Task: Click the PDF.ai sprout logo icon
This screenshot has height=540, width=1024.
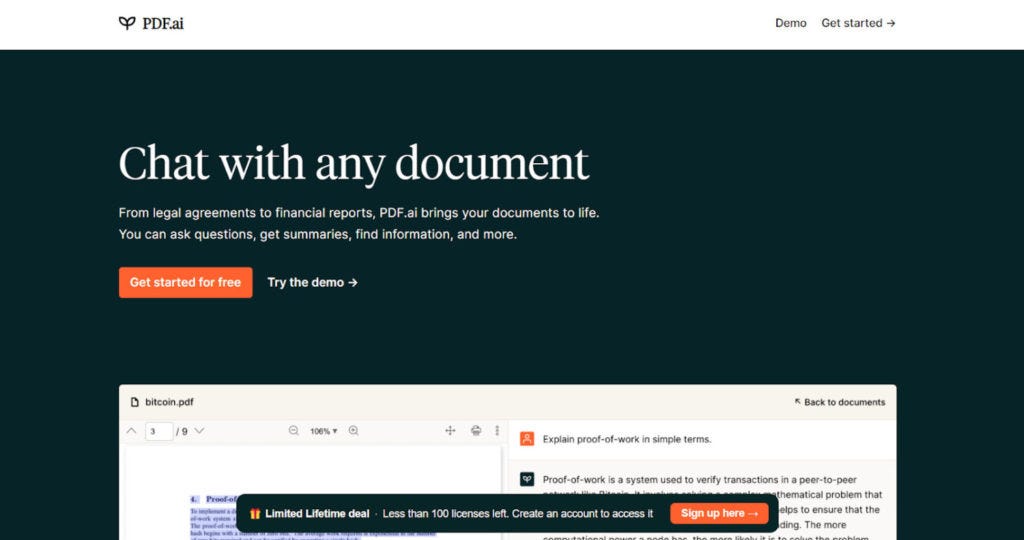Action: 127,23
